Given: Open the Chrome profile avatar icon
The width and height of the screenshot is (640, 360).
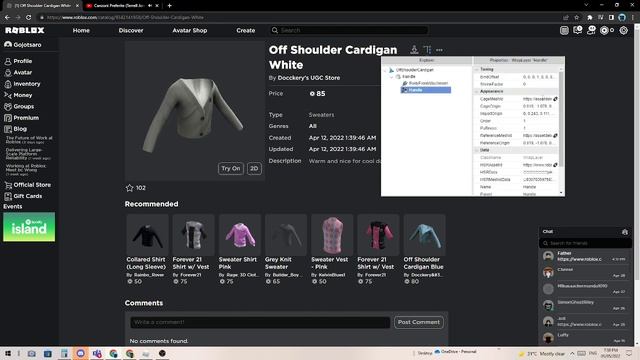Looking at the screenshot, I should (x=622, y=18).
